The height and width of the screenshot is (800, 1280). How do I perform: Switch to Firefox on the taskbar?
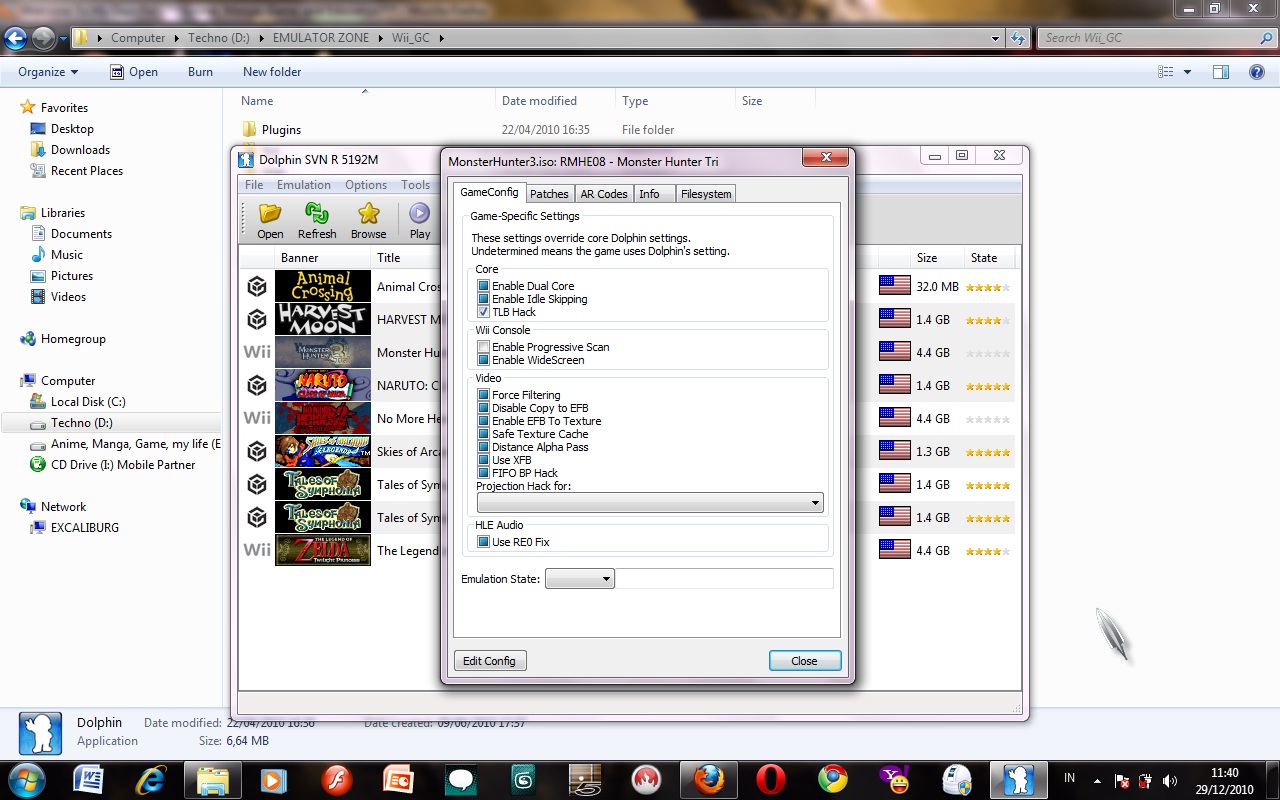[x=709, y=779]
